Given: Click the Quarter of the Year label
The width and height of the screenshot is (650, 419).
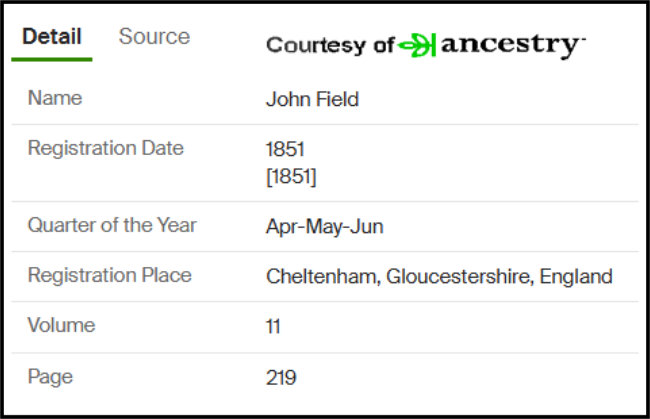Looking at the screenshot, I should pos(112,225).
